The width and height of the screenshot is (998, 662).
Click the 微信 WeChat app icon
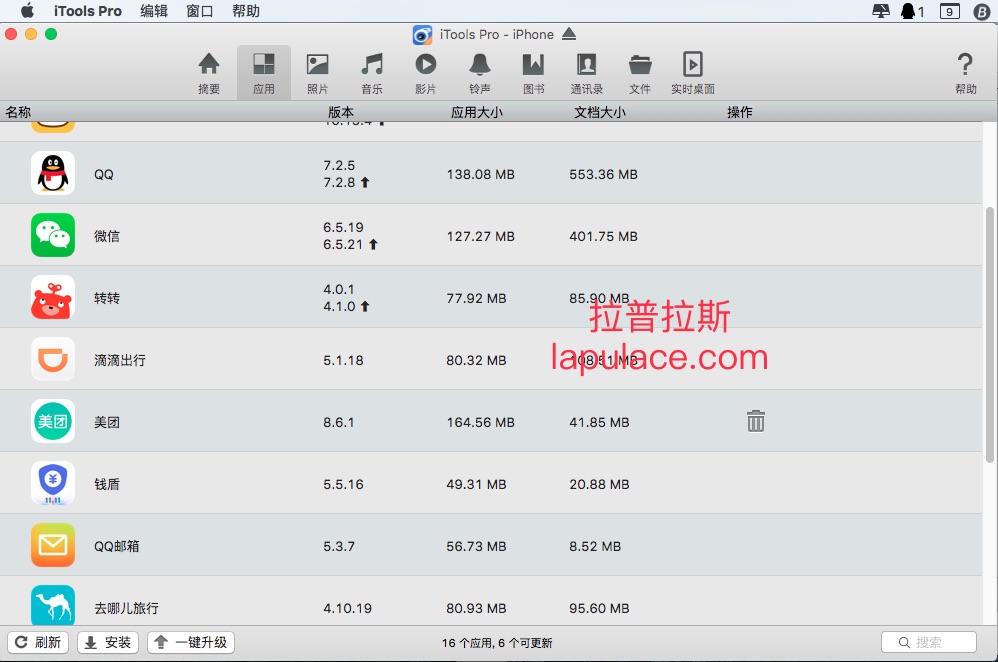pyautogui.click(x=53, y=236)
